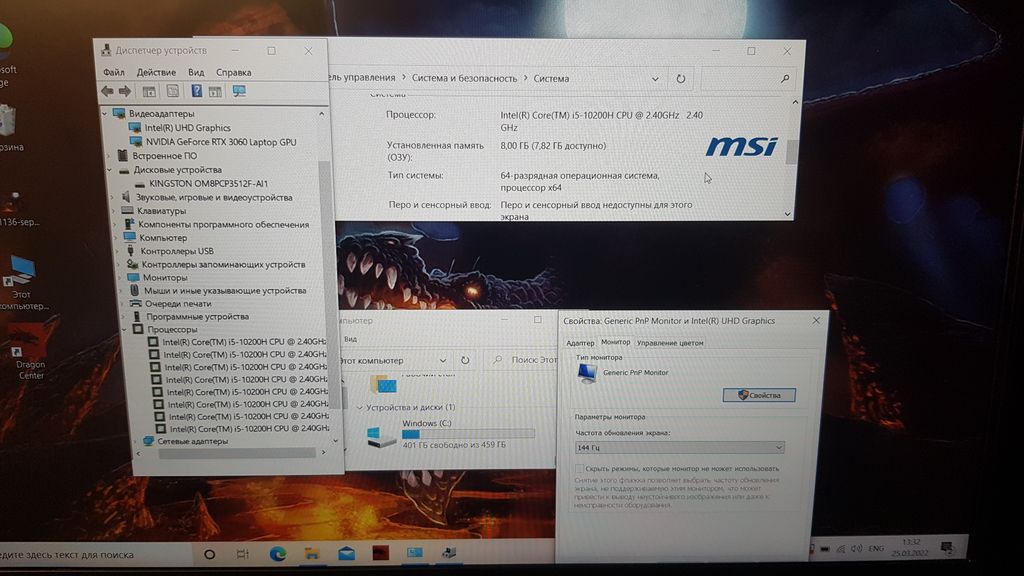Image resolution: width=1024 pixels, height=576 pixels.
Task: Click the Свойства button for Generic PnP Monitor
Action: (759, 395)
